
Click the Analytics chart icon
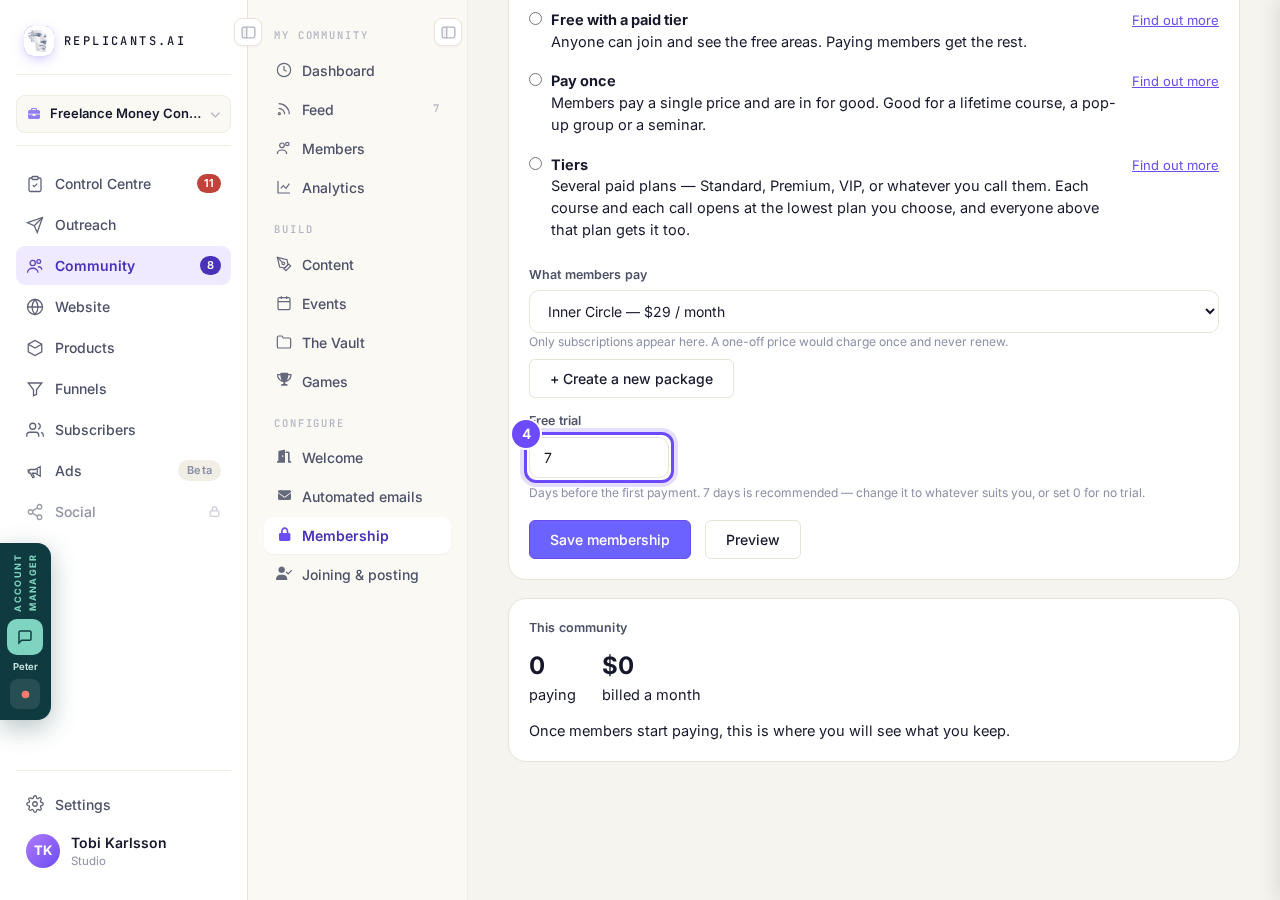tap(284, 187)
